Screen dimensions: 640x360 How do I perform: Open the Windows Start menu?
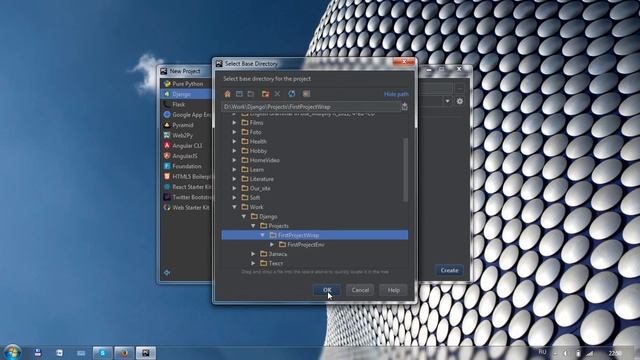pyautogui.click(x=12, y=352)
